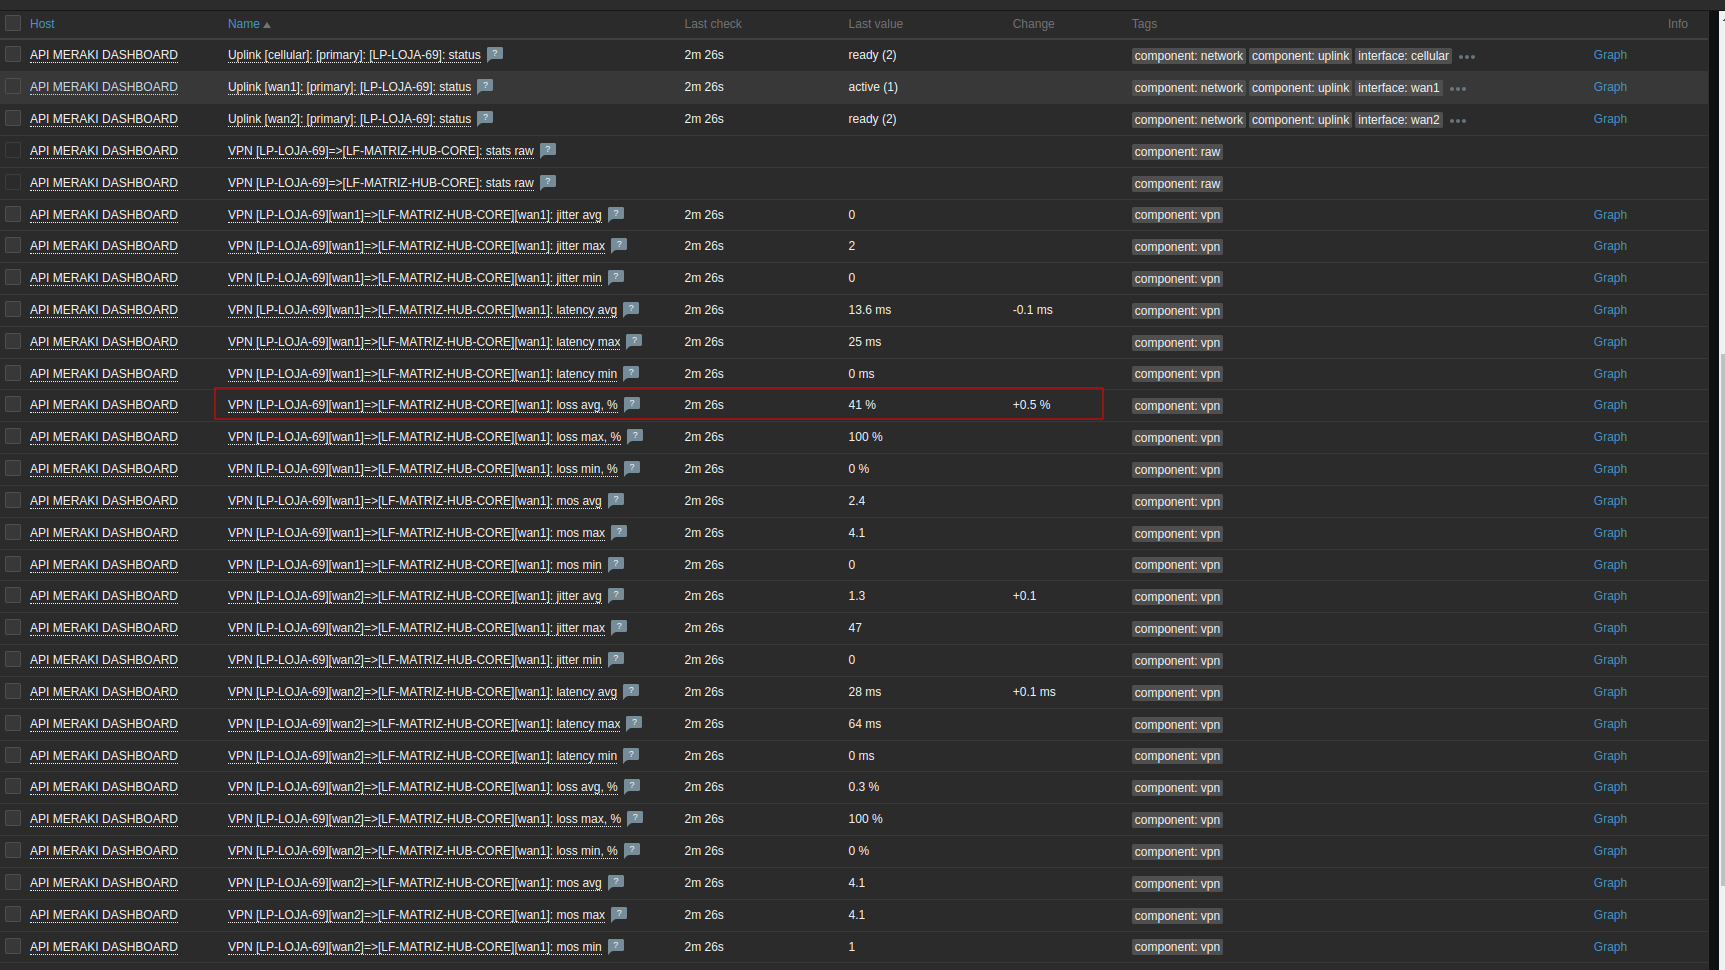Select the '64 ms' last value
The height and width of the screenshot is (970, 1725).
click(865, 724)
